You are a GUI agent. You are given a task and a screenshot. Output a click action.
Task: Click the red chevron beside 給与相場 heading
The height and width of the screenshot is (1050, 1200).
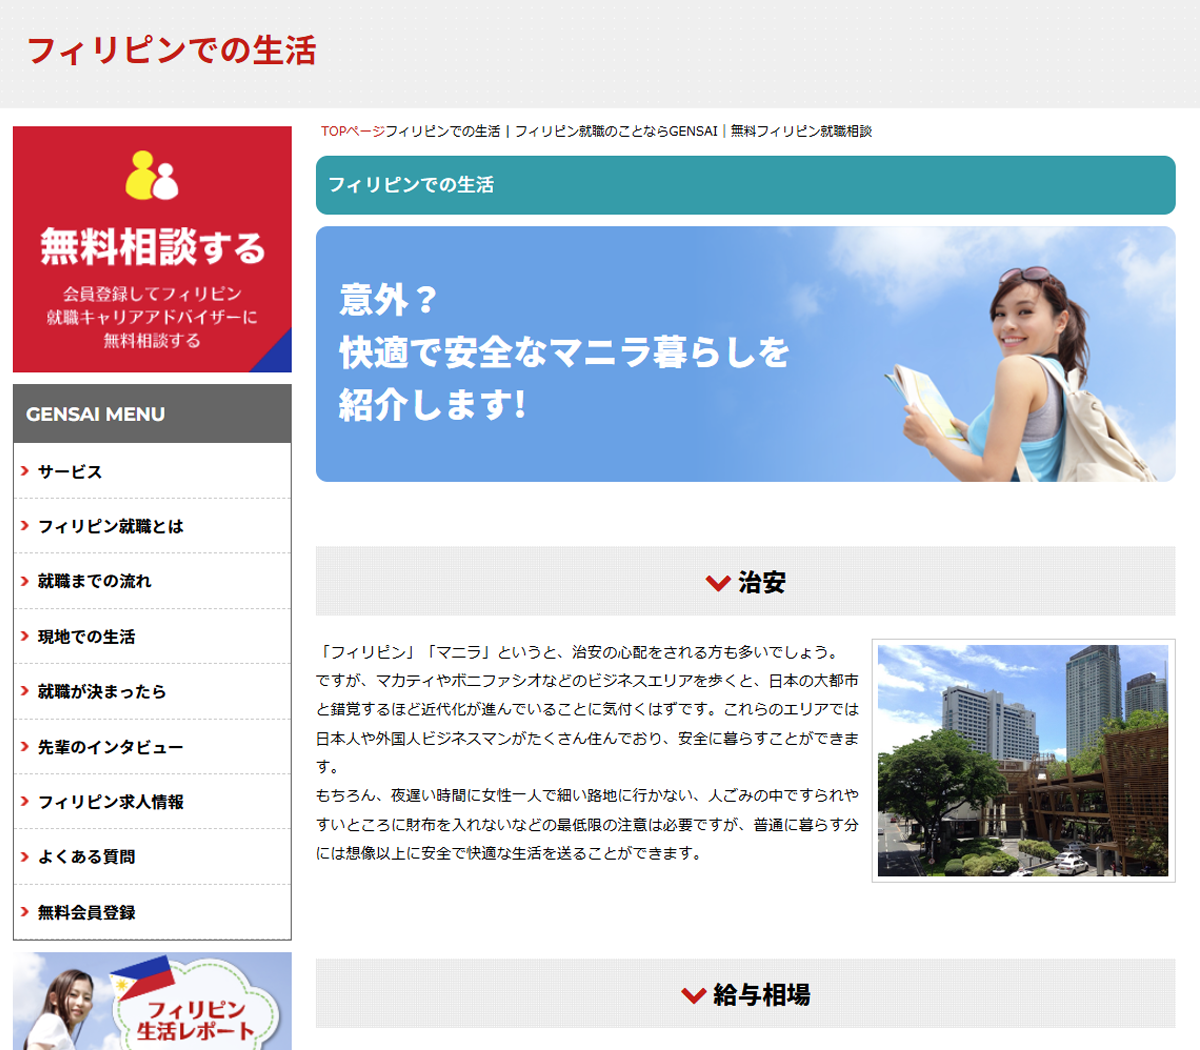pyautogui.click(x=693, y=995)
